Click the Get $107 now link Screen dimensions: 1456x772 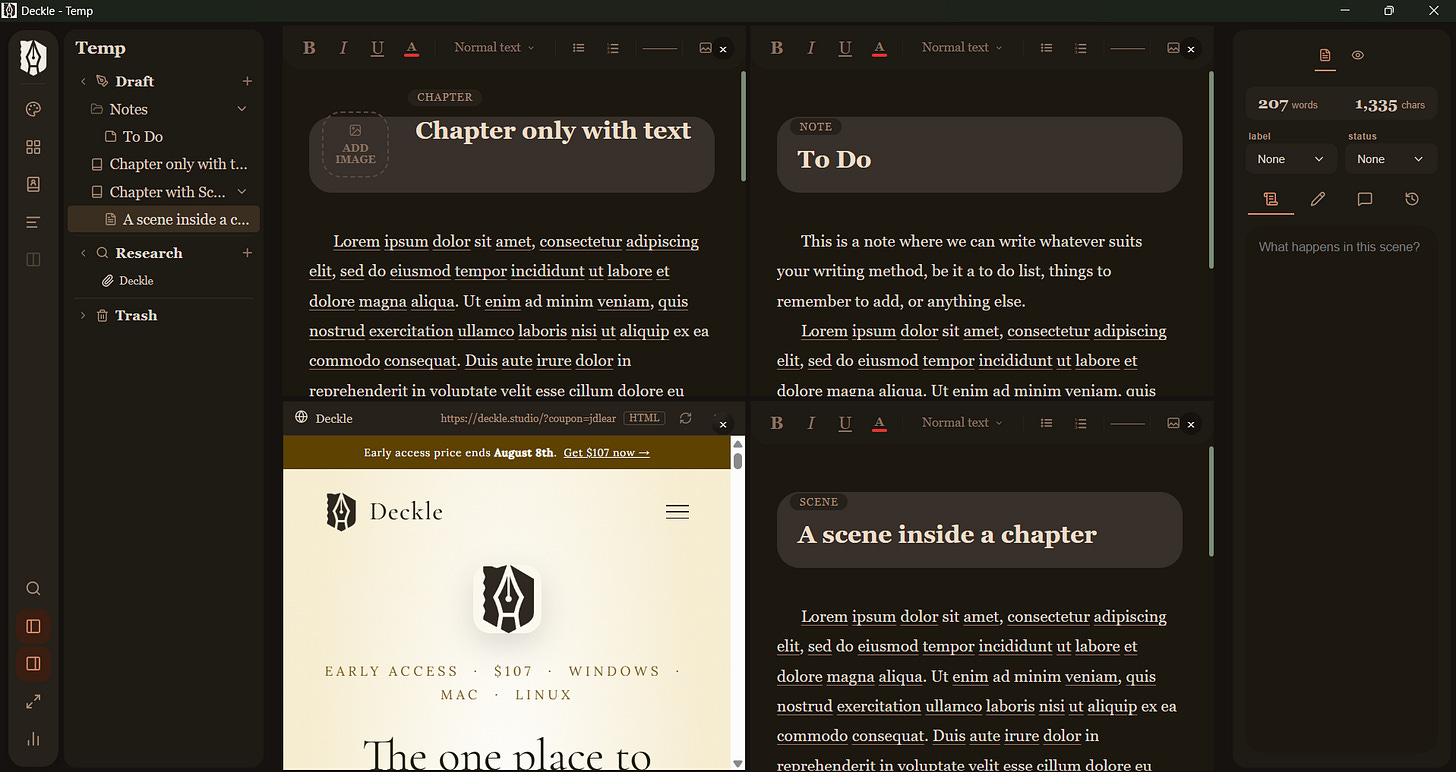606,453
